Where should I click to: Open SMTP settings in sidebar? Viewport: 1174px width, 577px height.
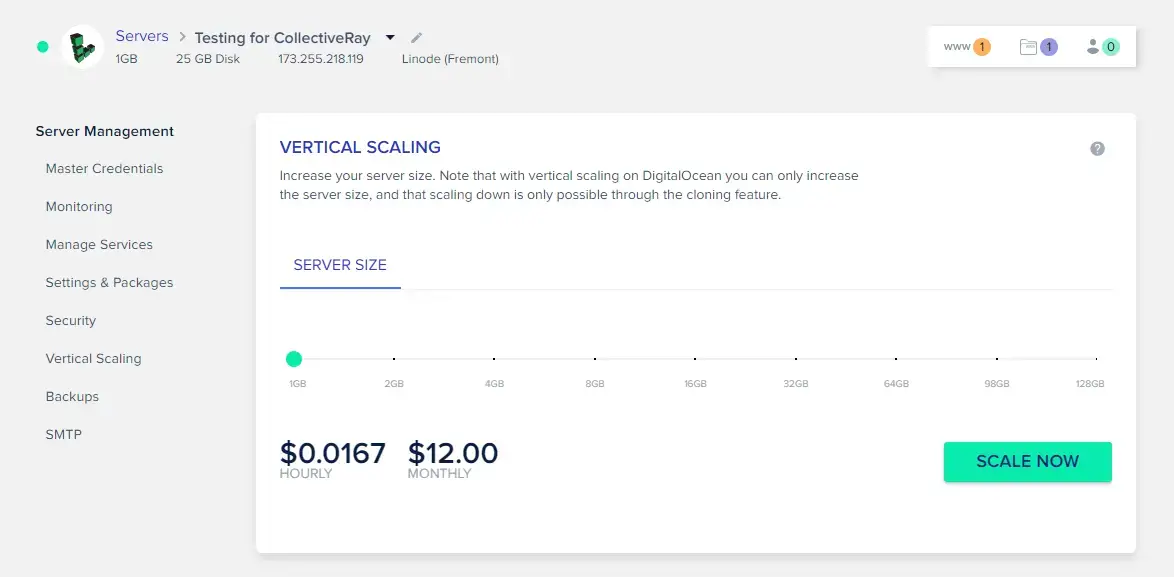64,434
